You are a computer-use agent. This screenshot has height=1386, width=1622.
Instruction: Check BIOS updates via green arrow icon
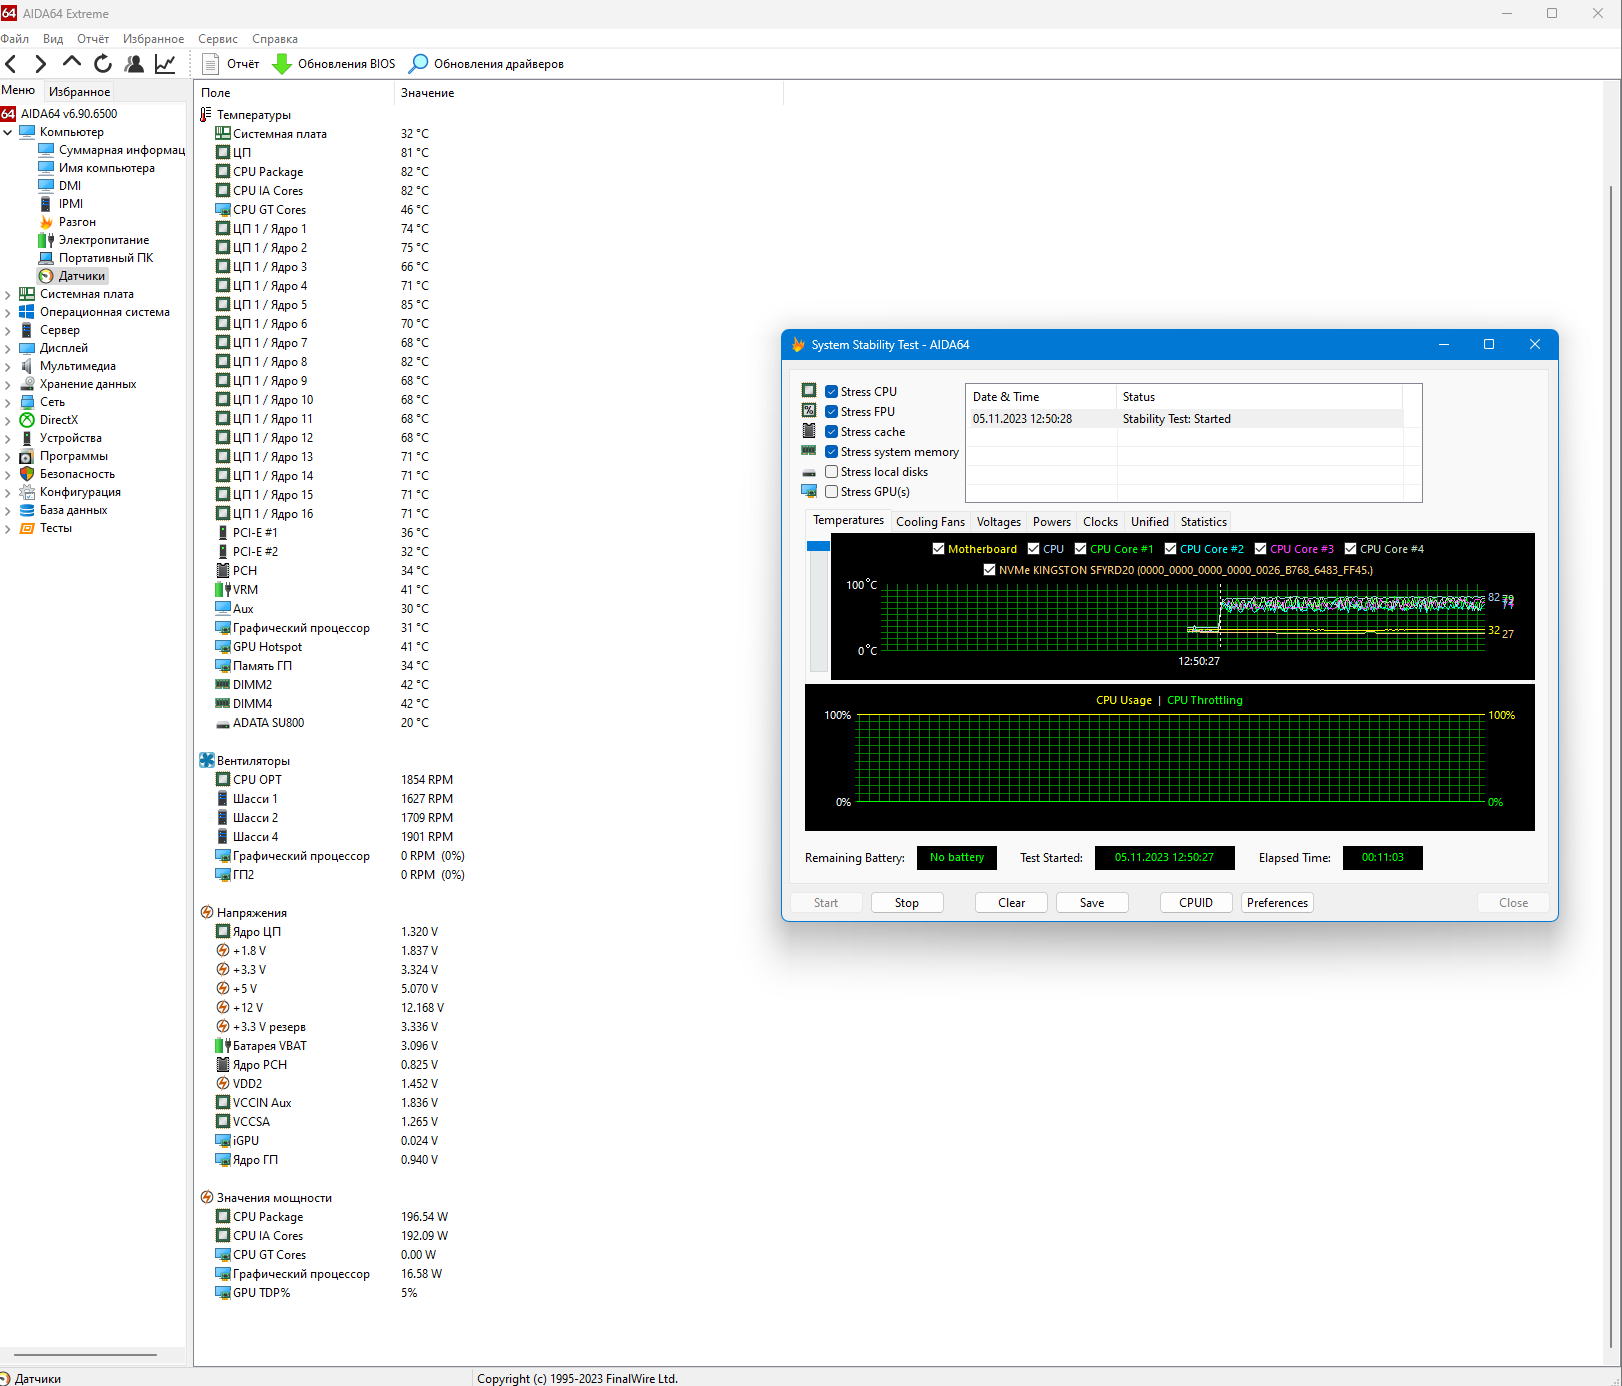(282, 64)
